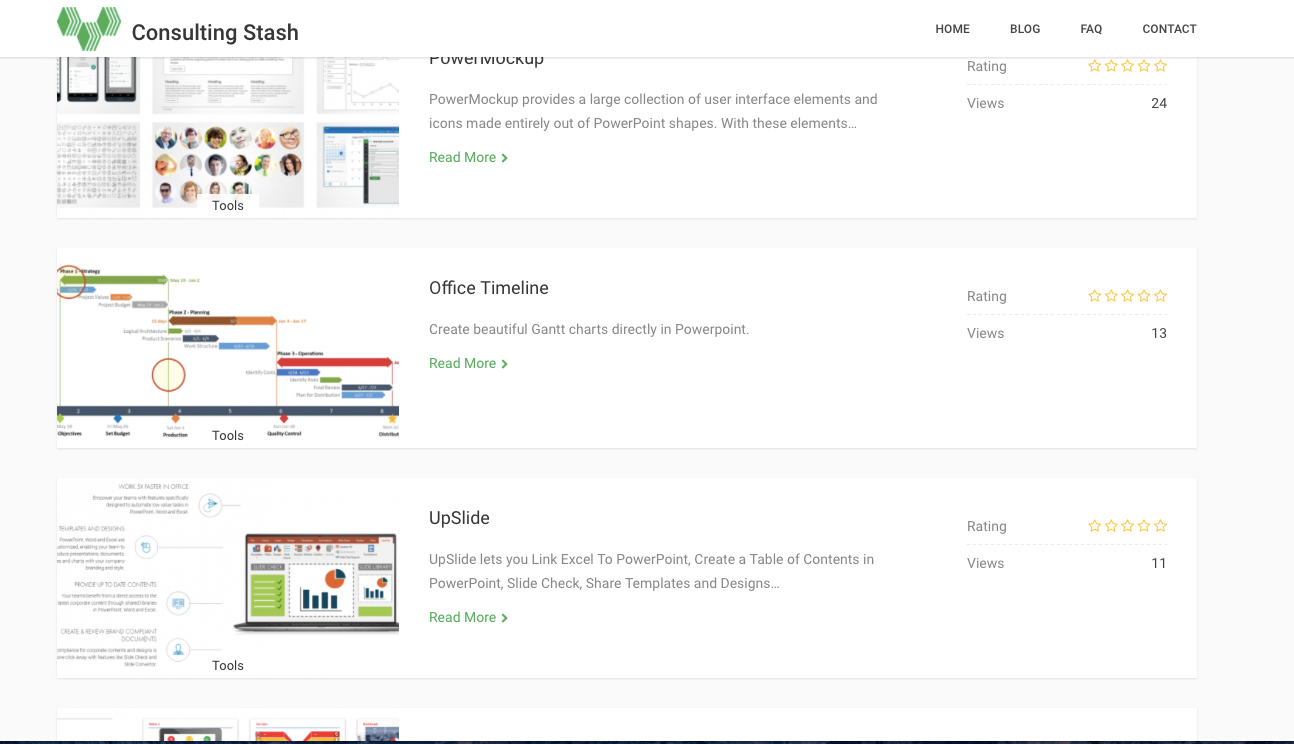This screenshot has width=1294, height=744.
Task: Rate PowerMockup three stars
Action: [x=1128, y=66]
